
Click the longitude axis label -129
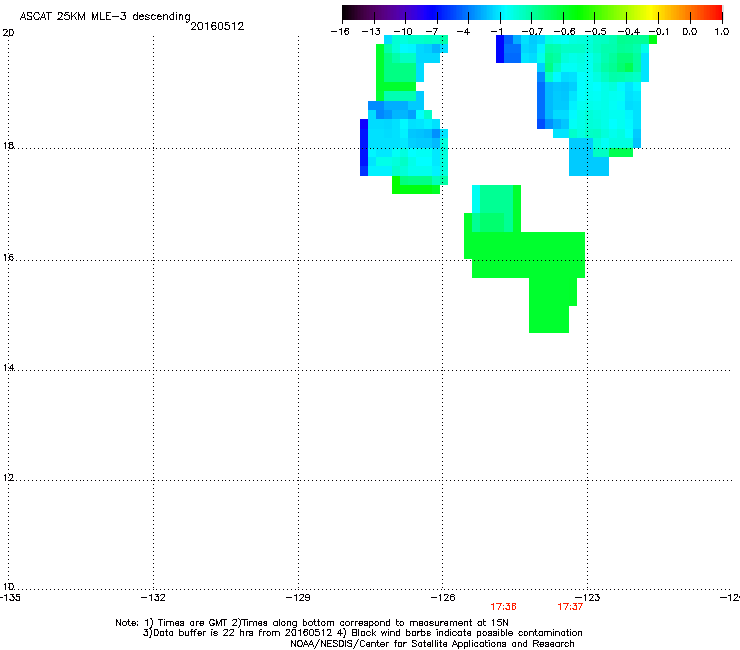tap(298, 598)
